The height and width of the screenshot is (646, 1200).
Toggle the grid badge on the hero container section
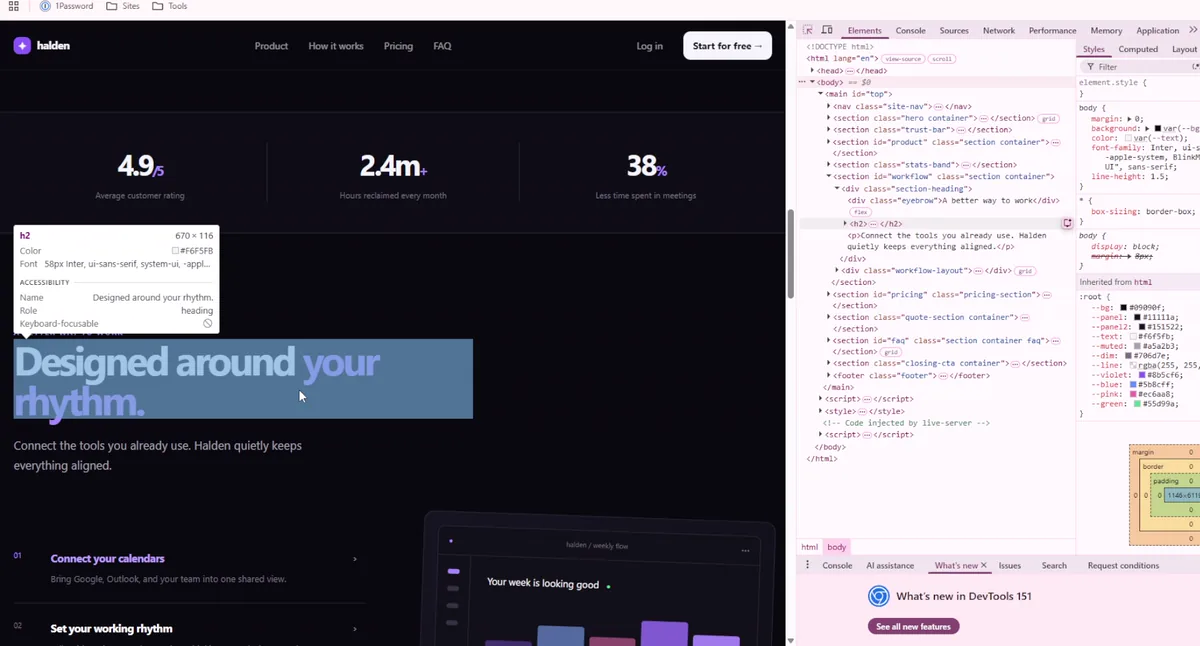click(x=1049, y=118)
